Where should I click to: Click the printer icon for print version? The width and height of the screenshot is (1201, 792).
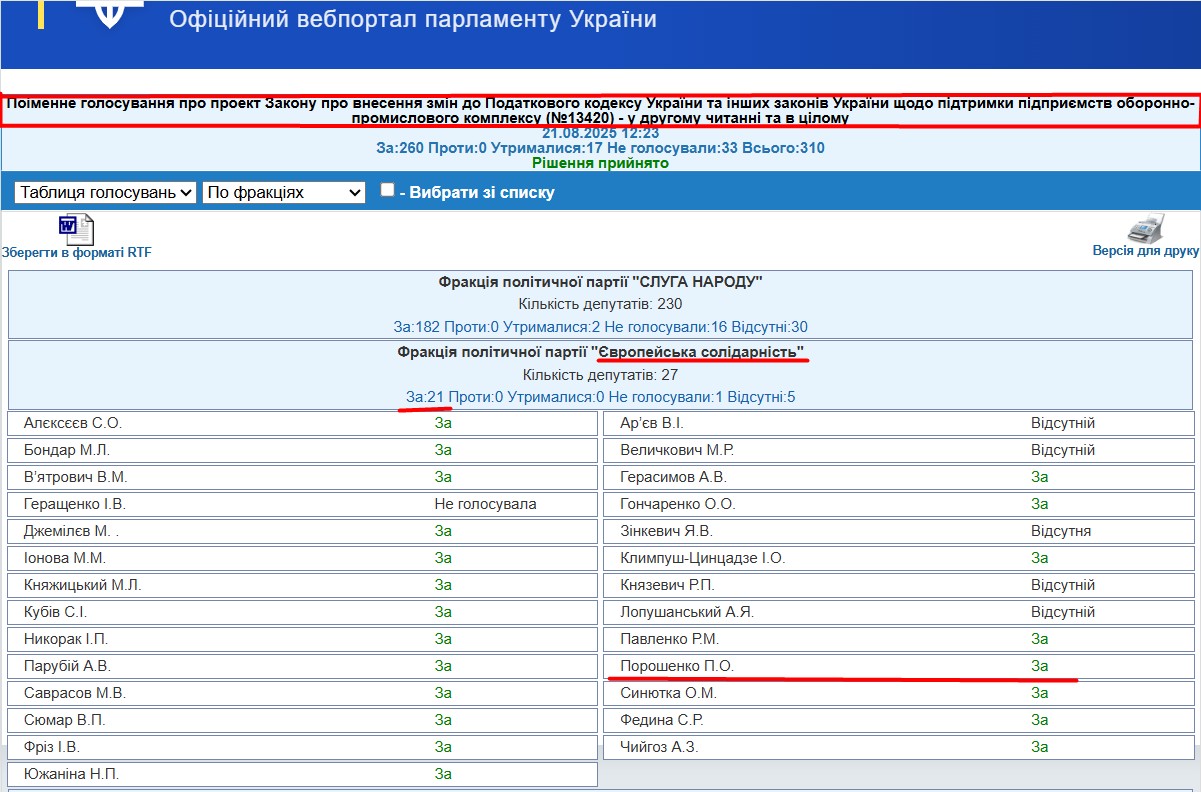point(1146,227)
